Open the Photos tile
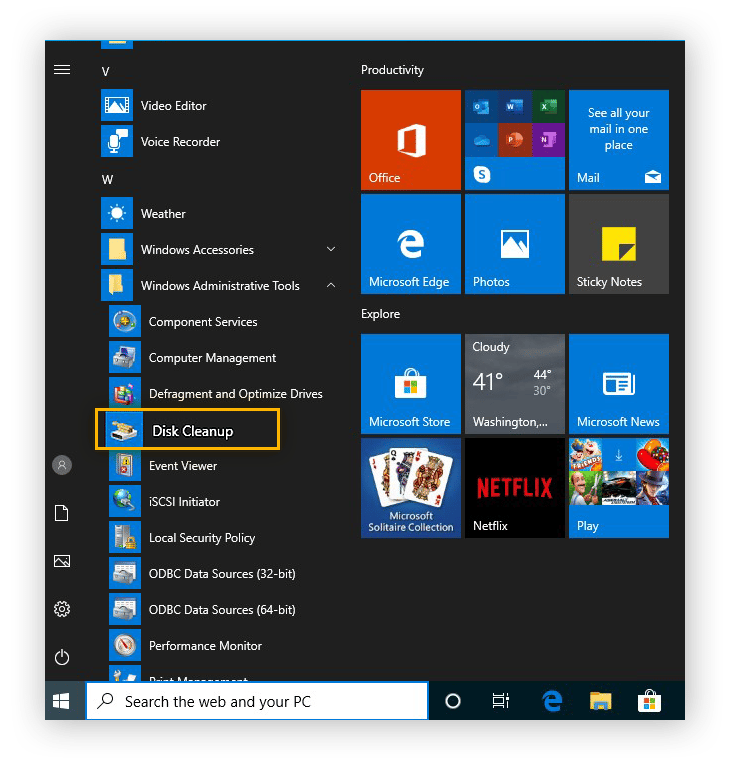The image size is (731, 765). (x=515, y=244)
